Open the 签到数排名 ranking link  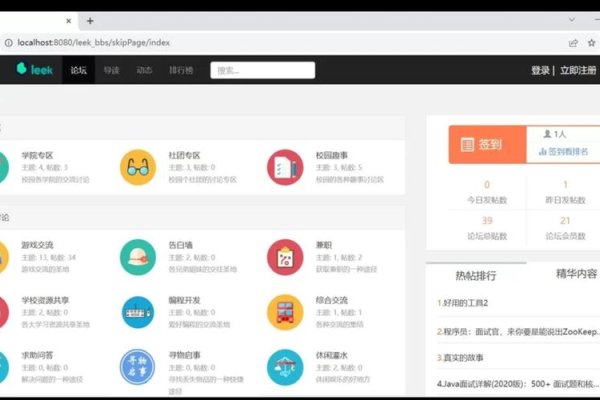click(x=563, y=152)
